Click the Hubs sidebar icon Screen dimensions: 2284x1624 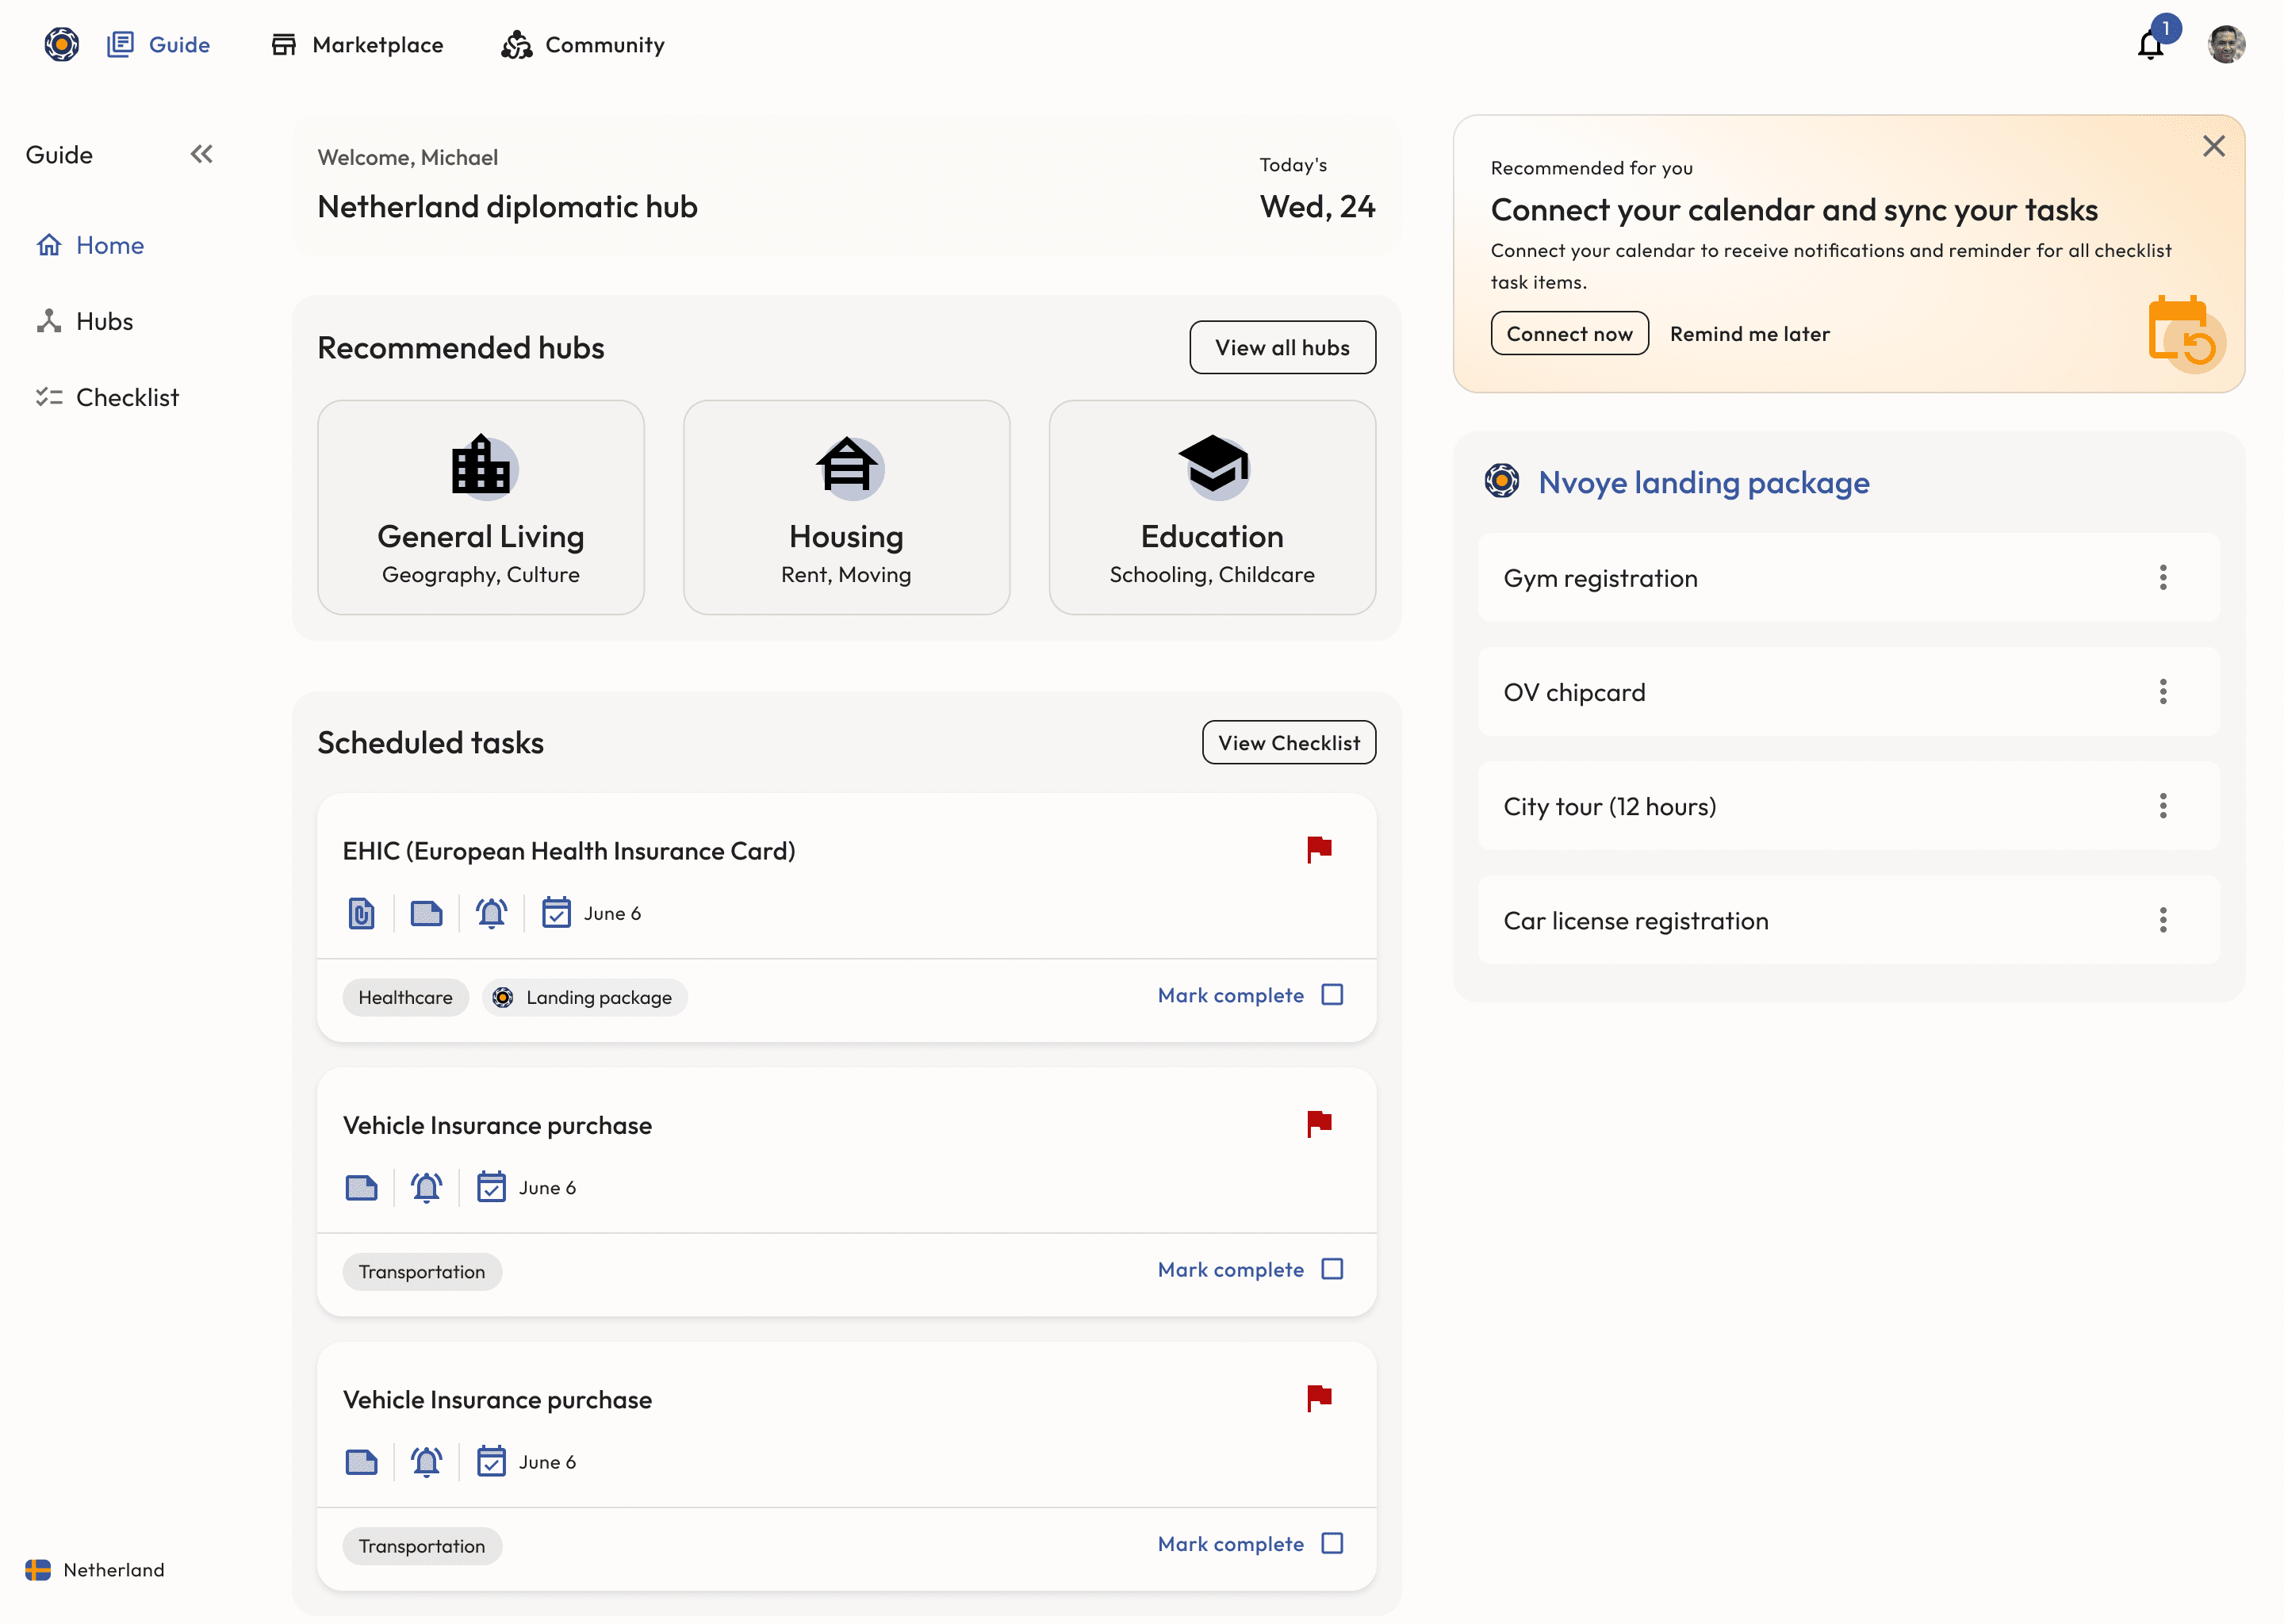(48, 320)
